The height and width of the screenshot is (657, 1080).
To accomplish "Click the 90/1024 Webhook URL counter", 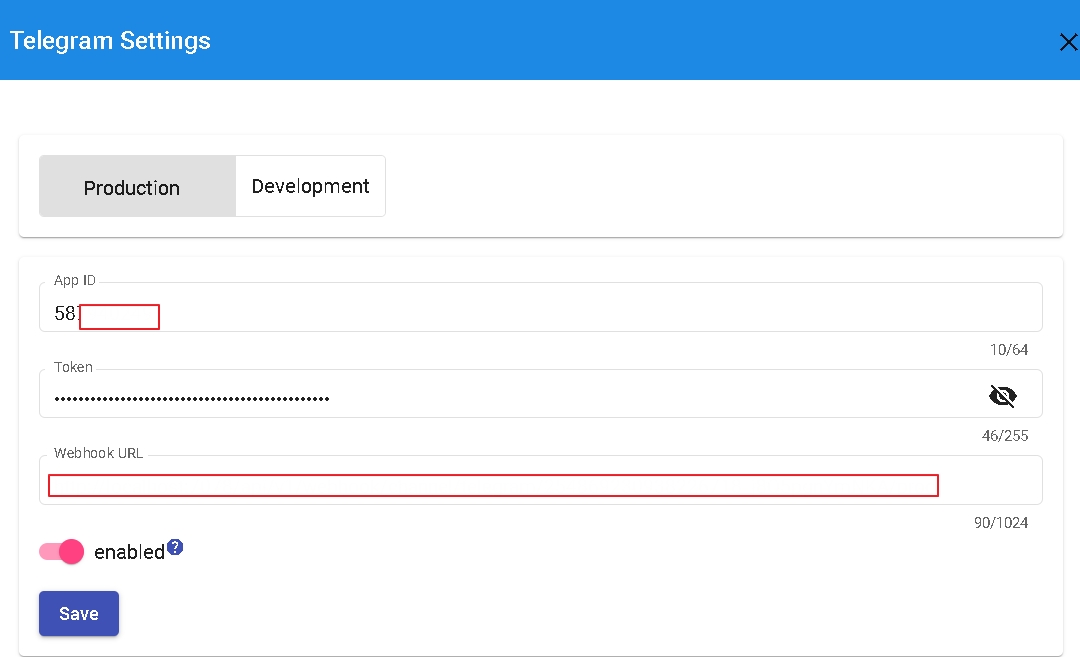I will [x=1001, y=523].
